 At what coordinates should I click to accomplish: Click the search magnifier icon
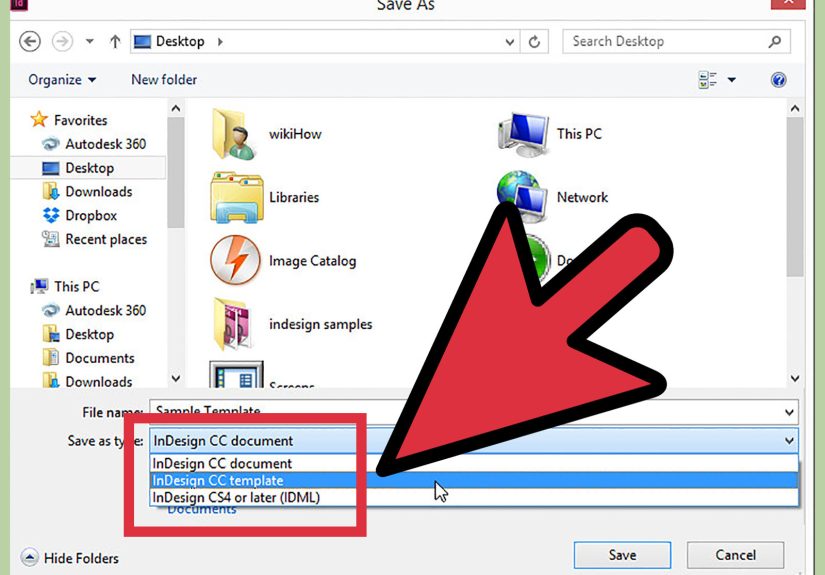click(x=774, y=41)
